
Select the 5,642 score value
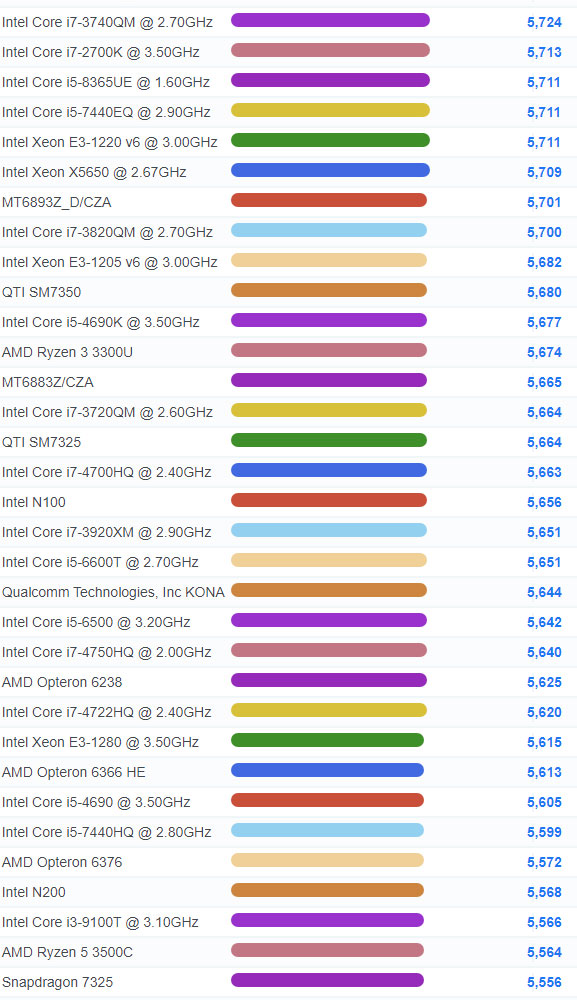click(544, 622)
